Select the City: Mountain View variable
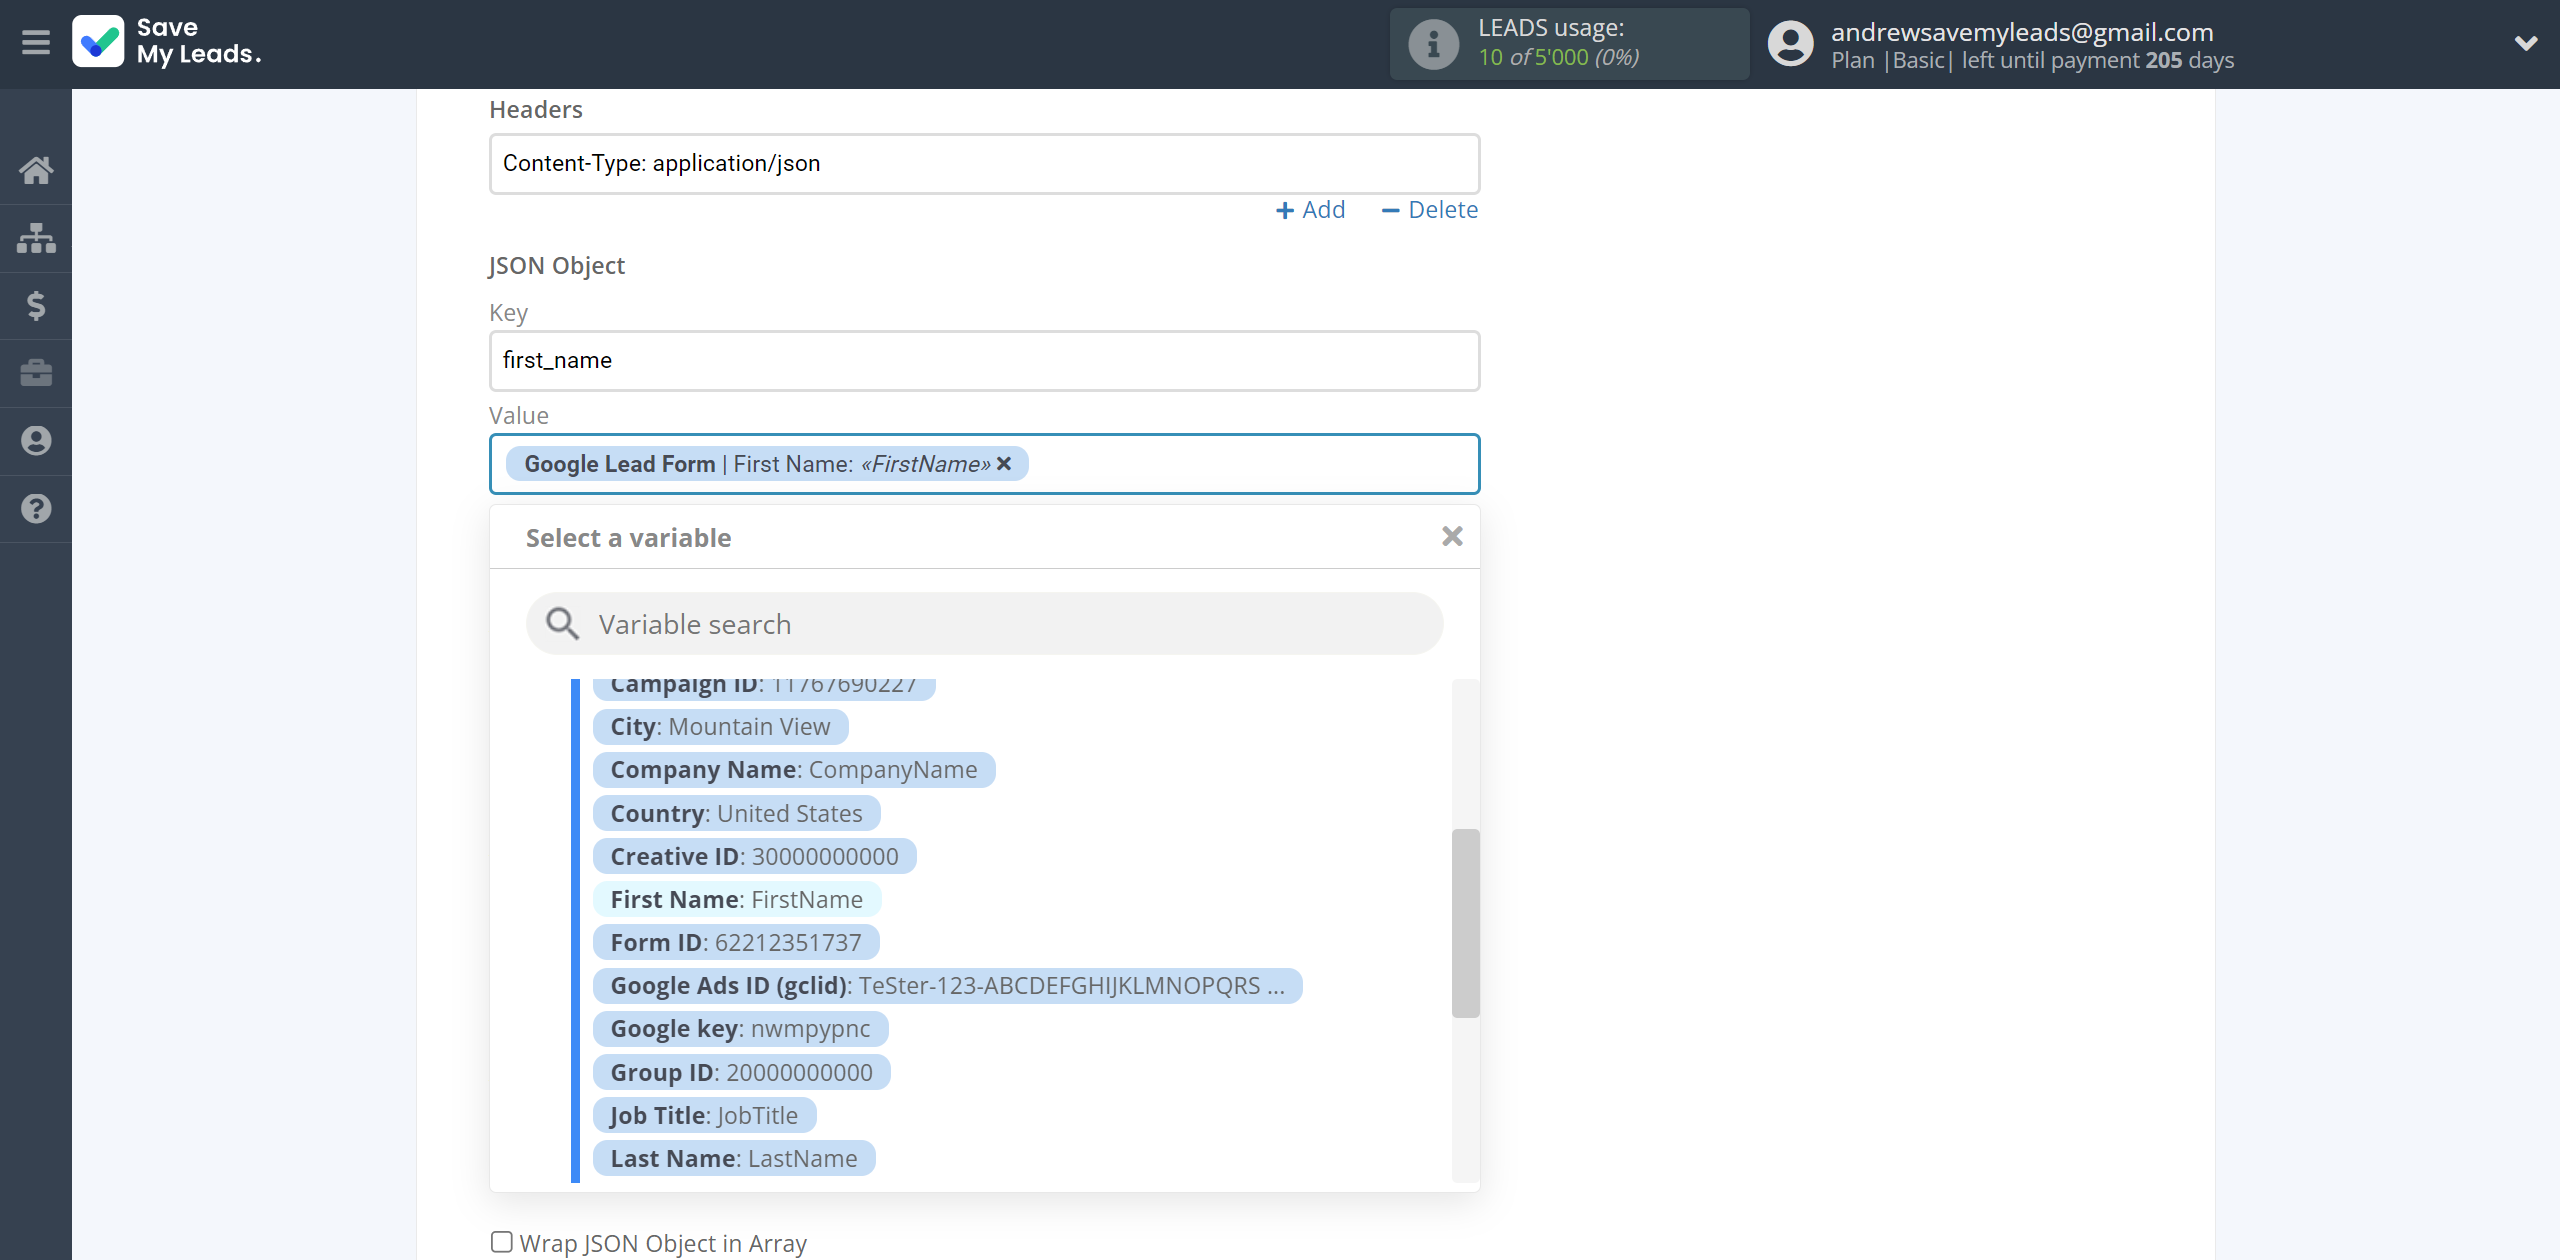Screen dimensions: 2560x1260 721,727
